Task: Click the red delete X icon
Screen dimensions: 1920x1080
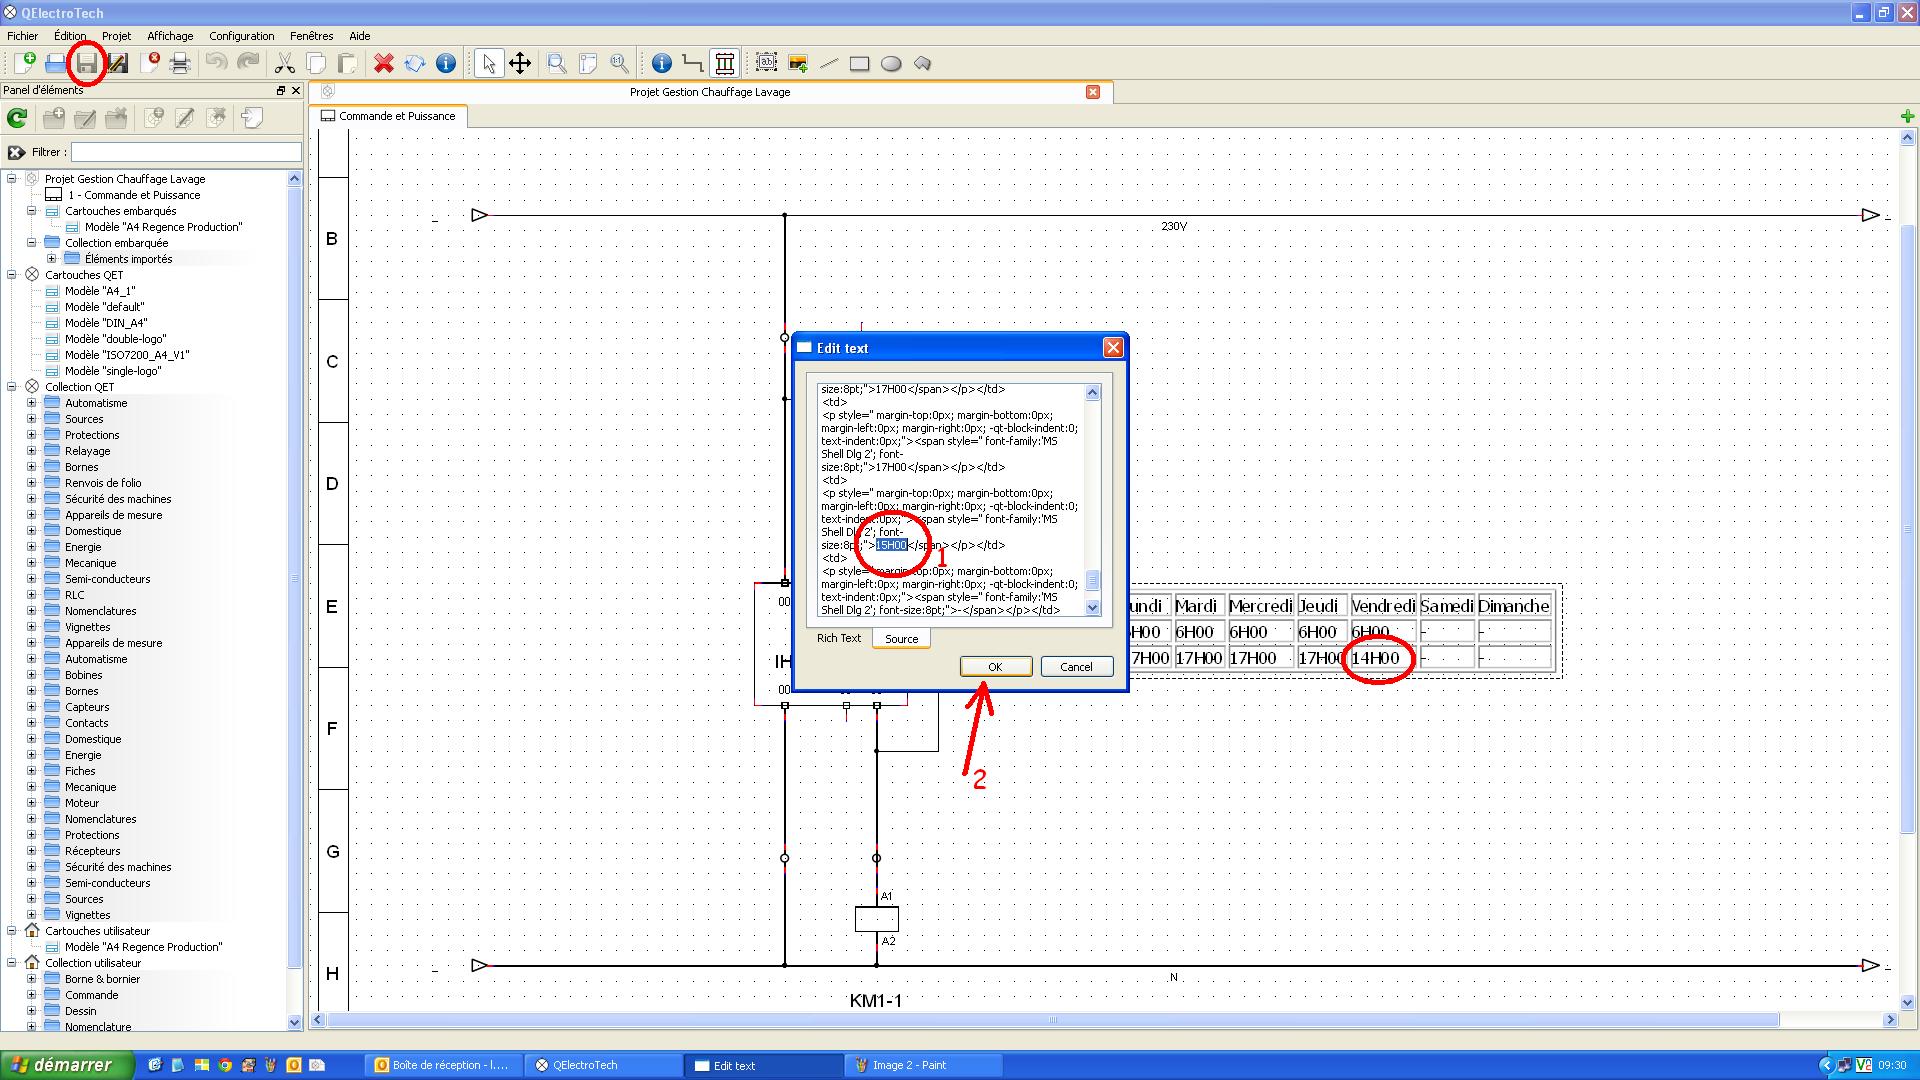Action: 383,64
